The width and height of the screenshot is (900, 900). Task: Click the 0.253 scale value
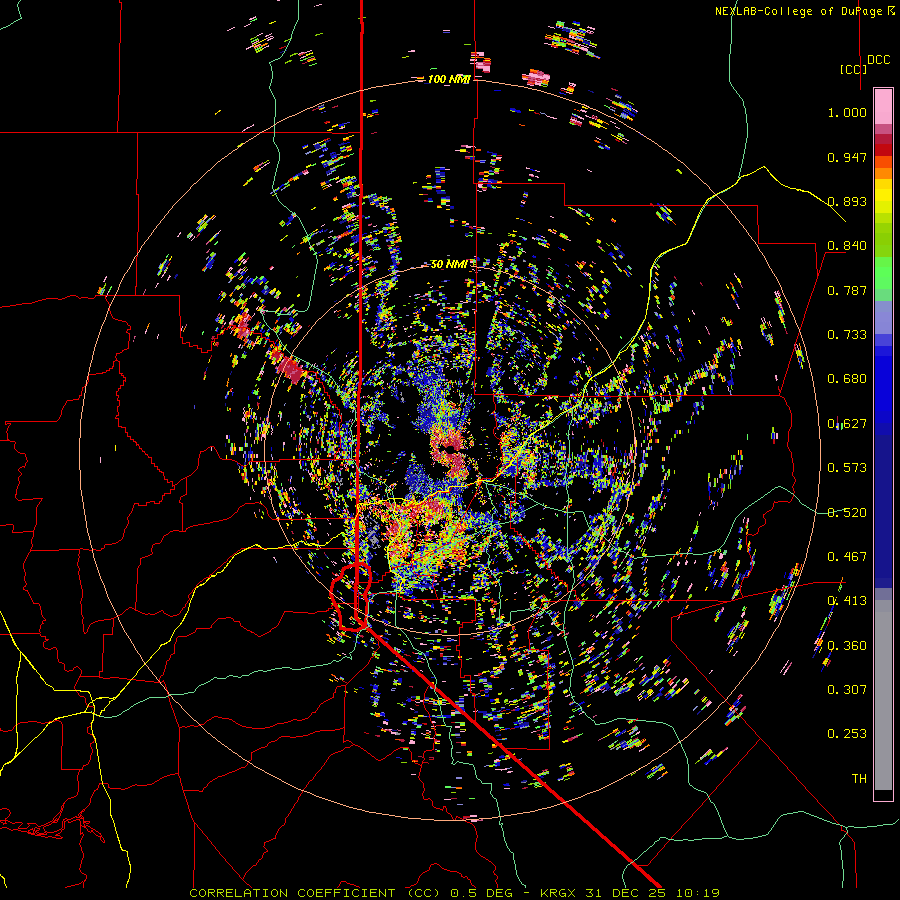click(847, 734)
